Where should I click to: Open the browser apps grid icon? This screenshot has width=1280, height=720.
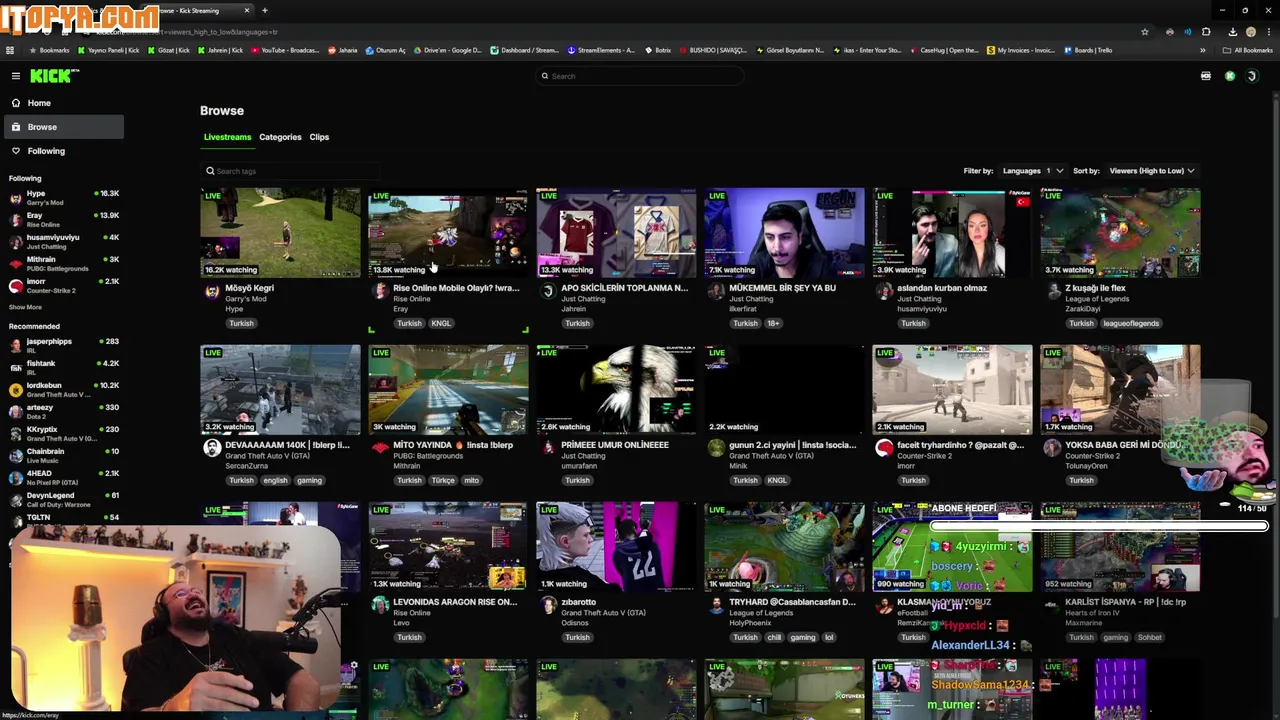coord(10,50)
